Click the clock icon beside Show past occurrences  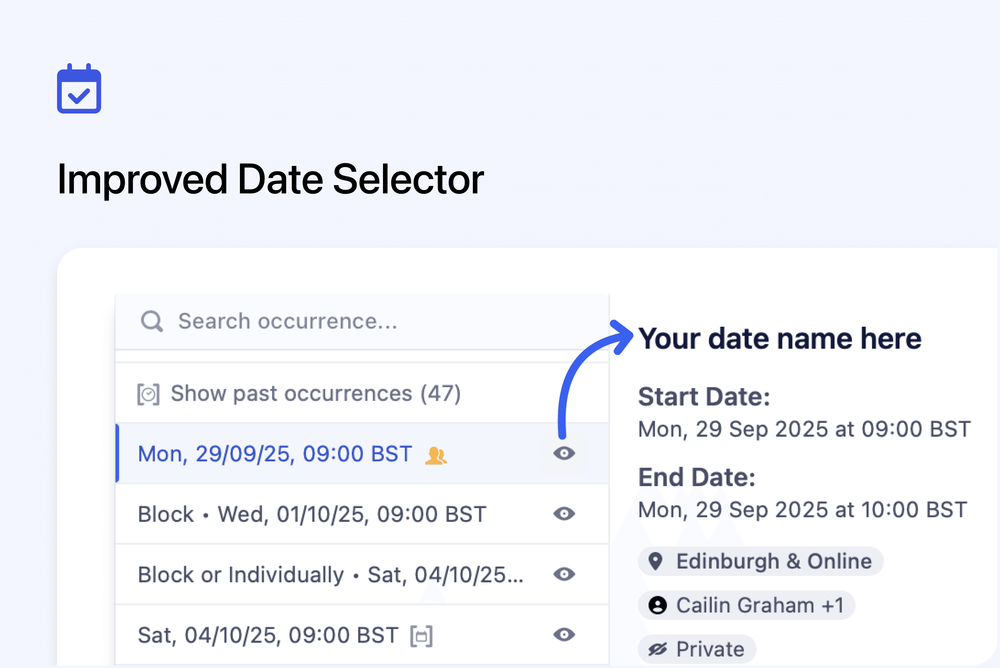[x=148, y=393]
